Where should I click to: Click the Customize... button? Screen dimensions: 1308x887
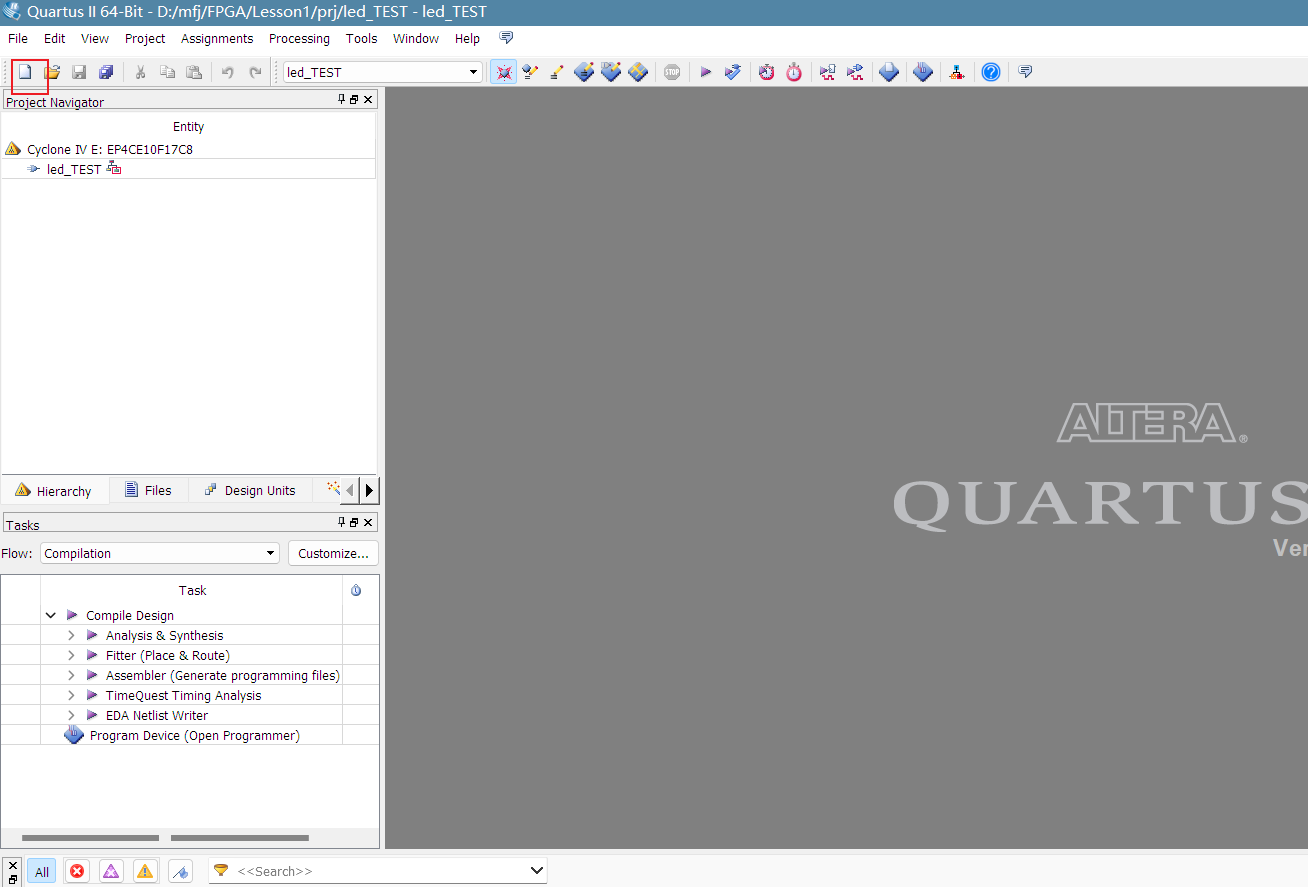pyautogui.click(x=333, y=553)
